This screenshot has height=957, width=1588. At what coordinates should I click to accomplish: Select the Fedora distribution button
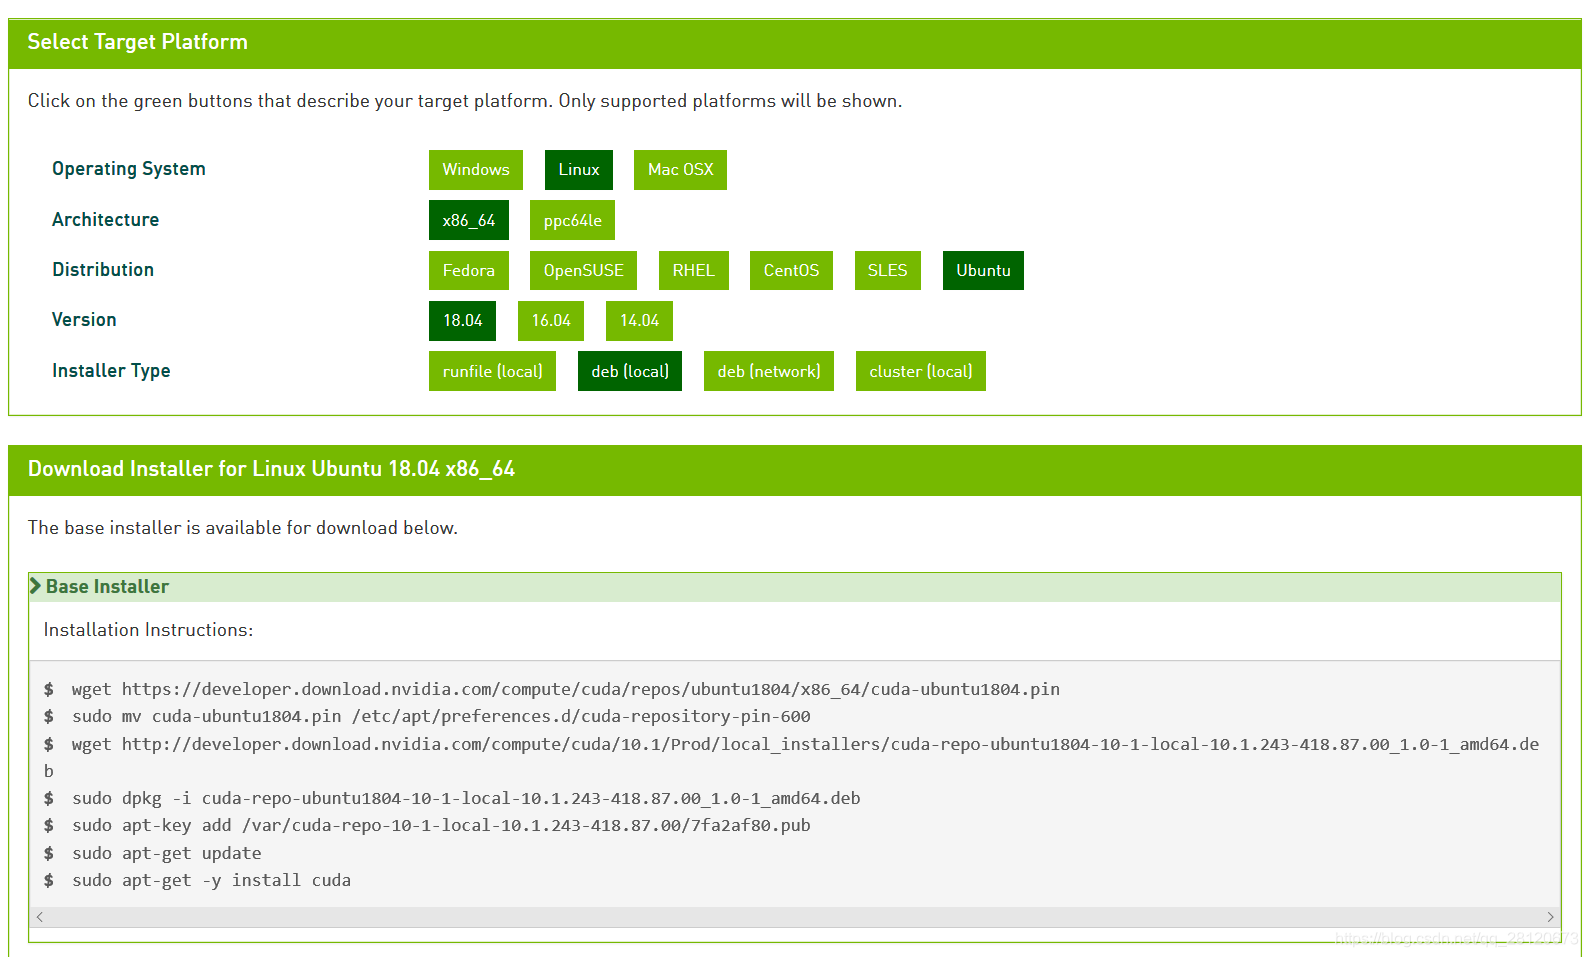pos(469,270)
